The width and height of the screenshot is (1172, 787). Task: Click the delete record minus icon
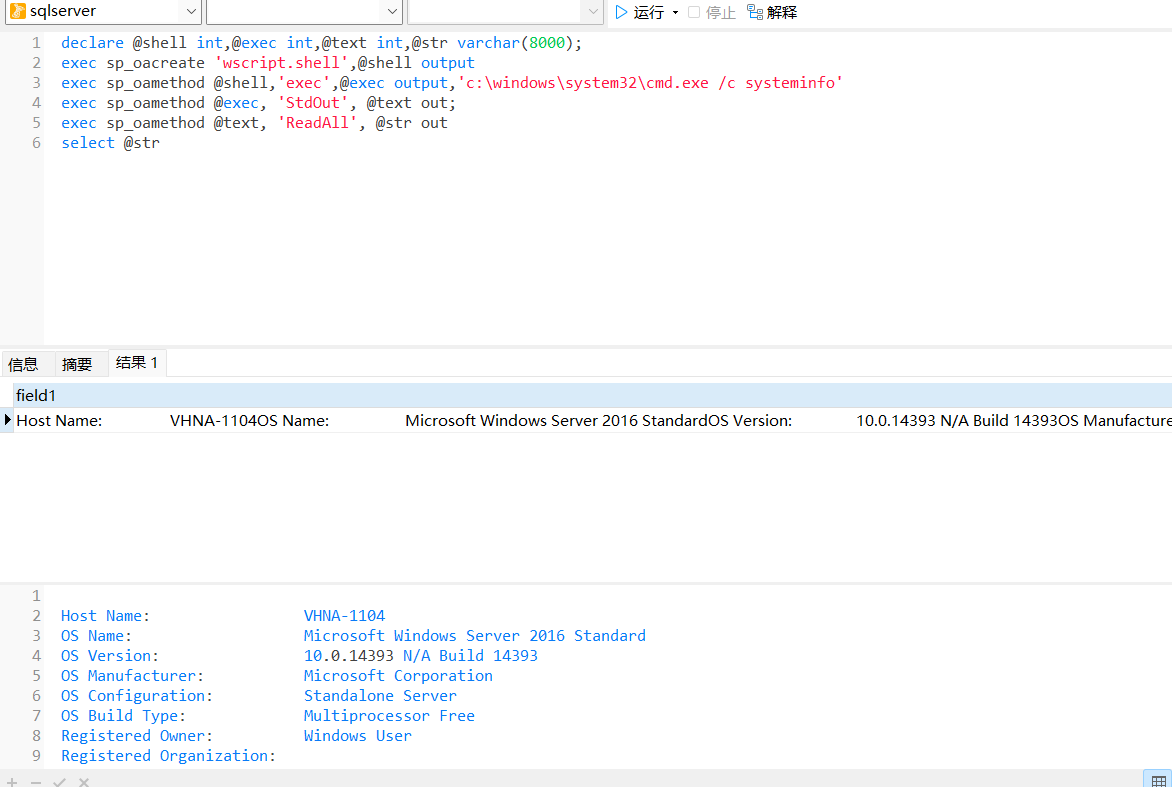[x=36, y=782]
